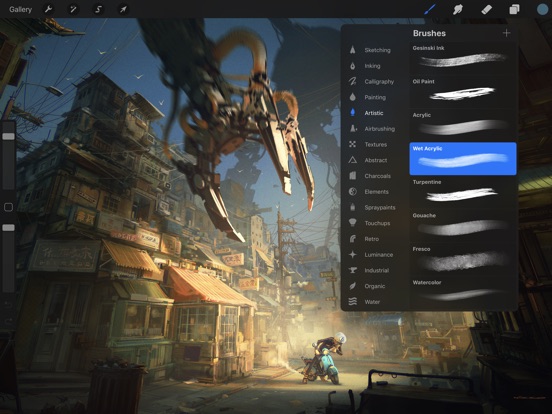Open the Calligraphy brush category
The width and height of the screenshot is (552, 414).
[x=372, y=82]
